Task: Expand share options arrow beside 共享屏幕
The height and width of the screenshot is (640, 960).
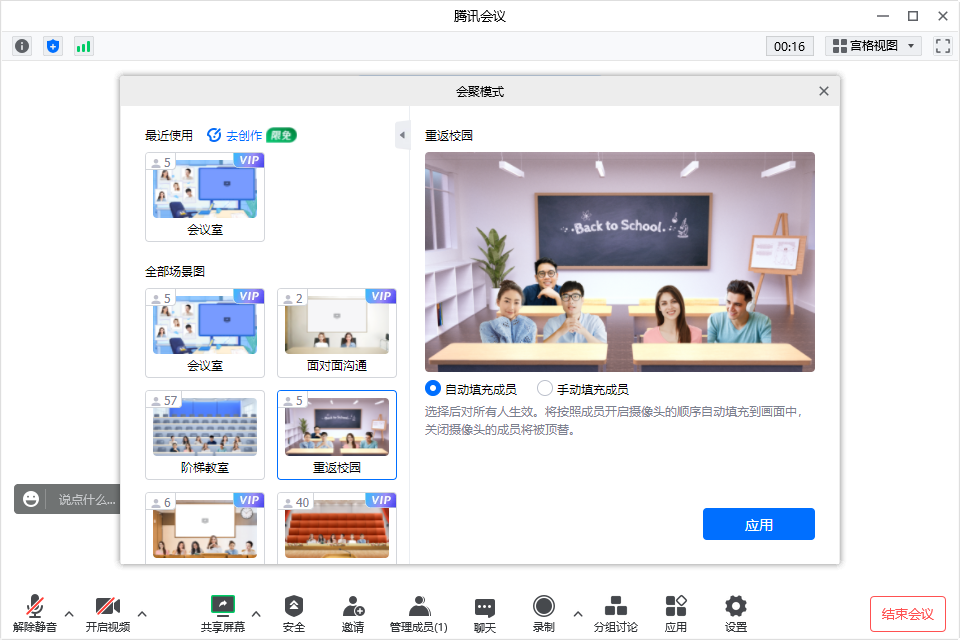Action: pos(257,614)
